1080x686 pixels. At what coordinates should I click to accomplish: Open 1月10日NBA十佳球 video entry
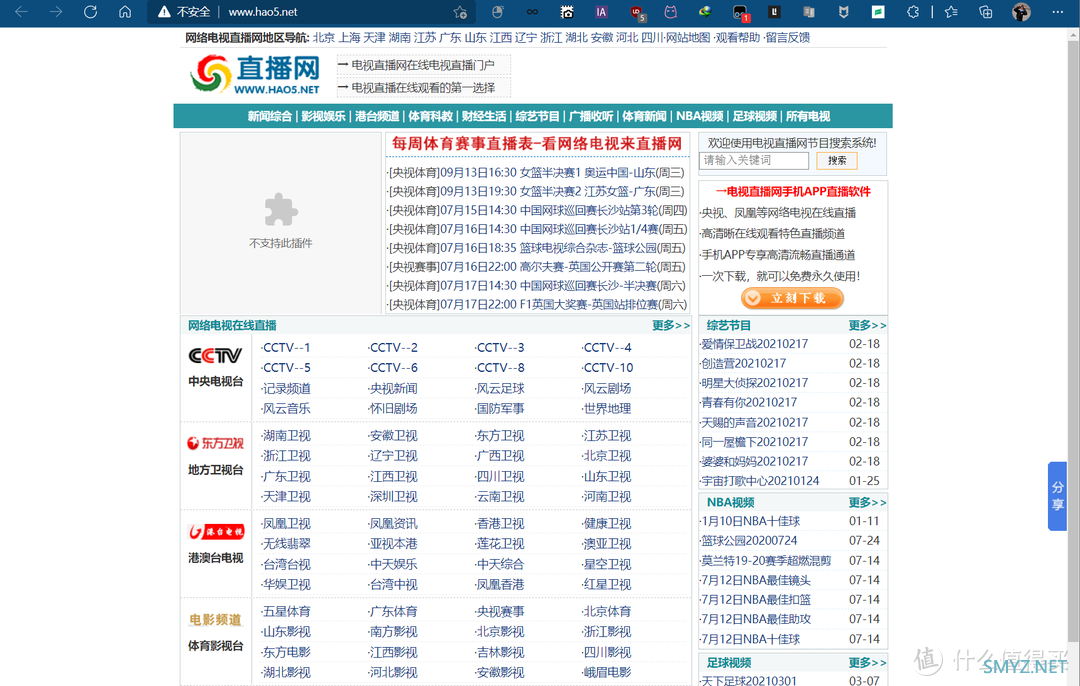coord(750,521)
